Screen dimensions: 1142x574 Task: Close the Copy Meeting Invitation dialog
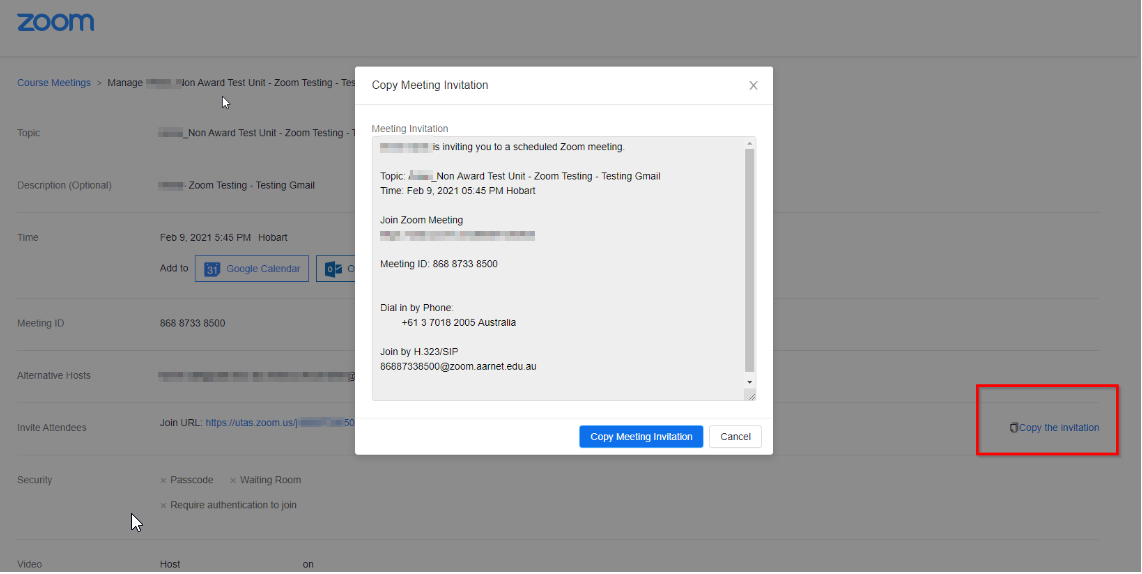[753, 85]
